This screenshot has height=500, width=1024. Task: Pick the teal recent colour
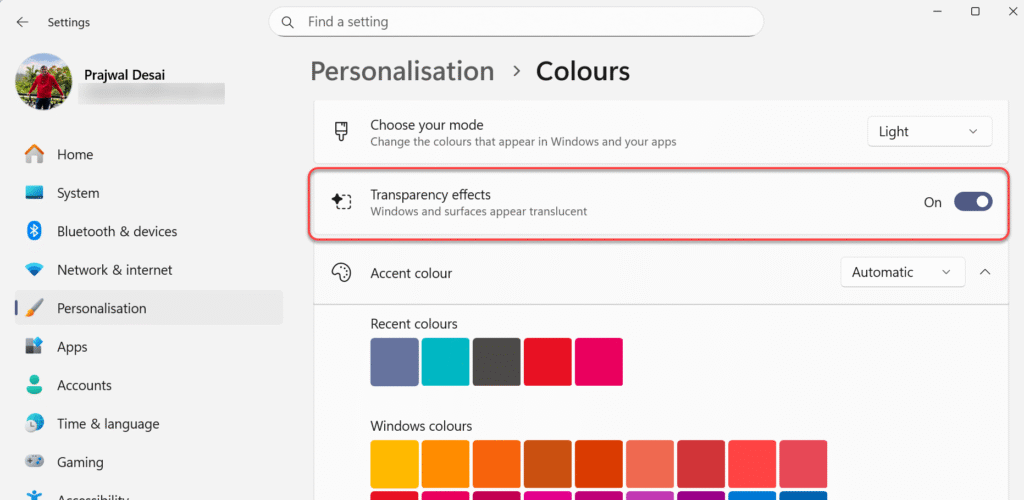(445, 362)
